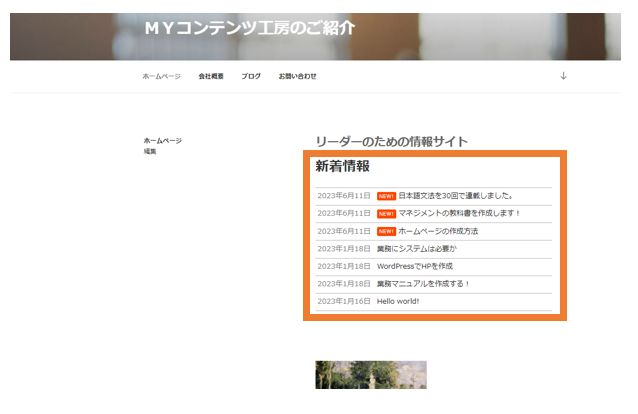Open the 業務にシステムは必要か post

(416, 248)
